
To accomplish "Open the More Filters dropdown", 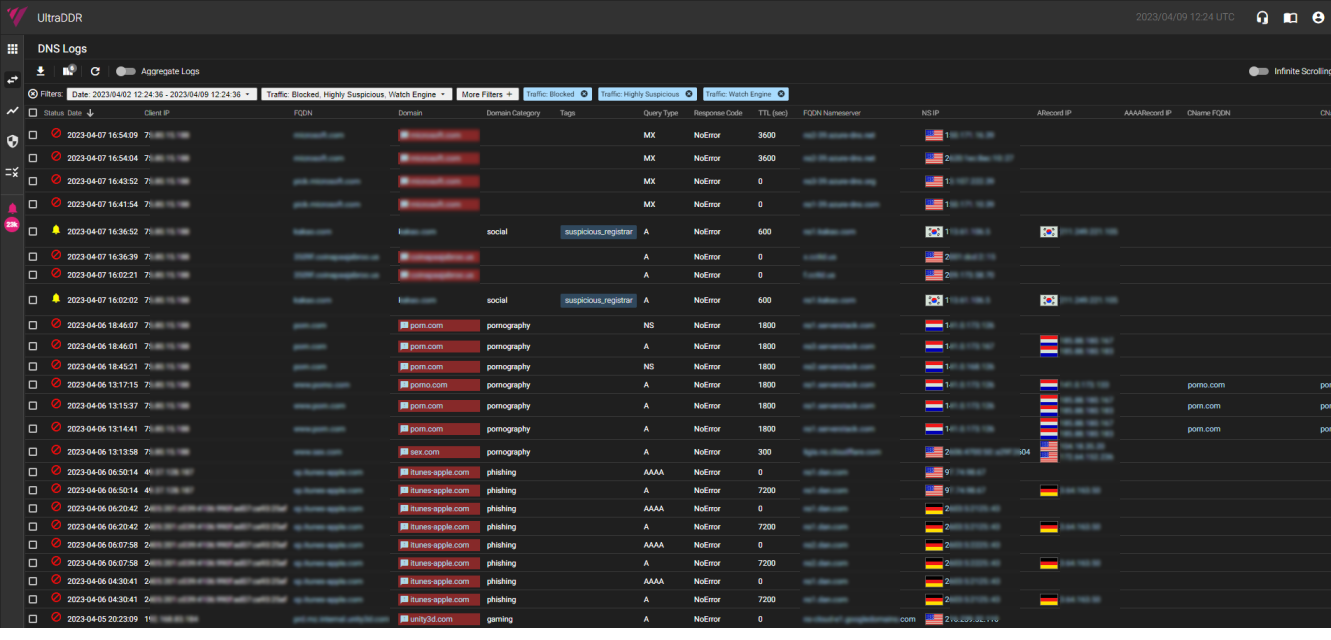I will [x=488, y=94].
